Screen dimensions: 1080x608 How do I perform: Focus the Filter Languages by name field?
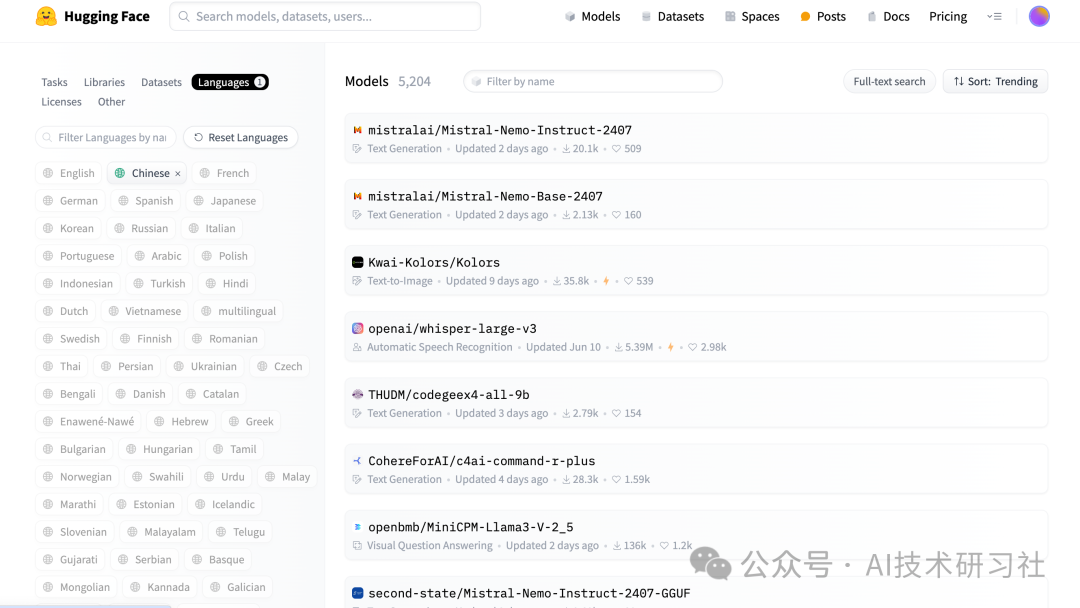click(x=106, y=137)
